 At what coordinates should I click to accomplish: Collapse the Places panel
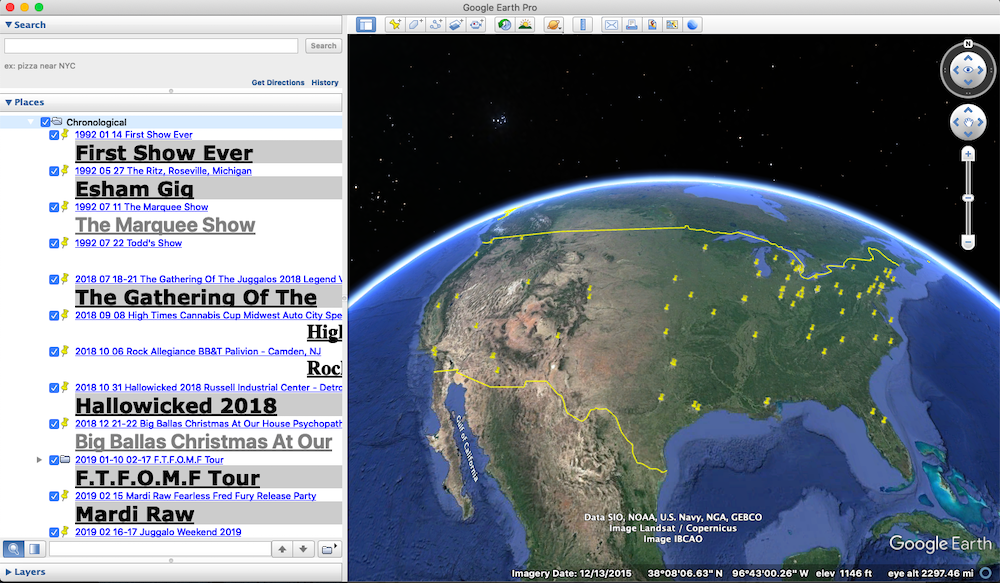pyautogui.click(x=8, y=102)
